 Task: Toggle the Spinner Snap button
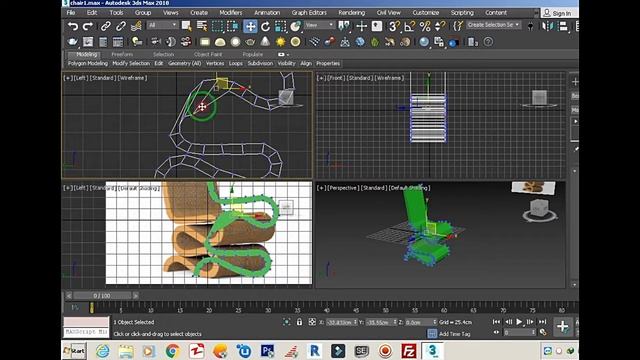[x=440, y=27]
